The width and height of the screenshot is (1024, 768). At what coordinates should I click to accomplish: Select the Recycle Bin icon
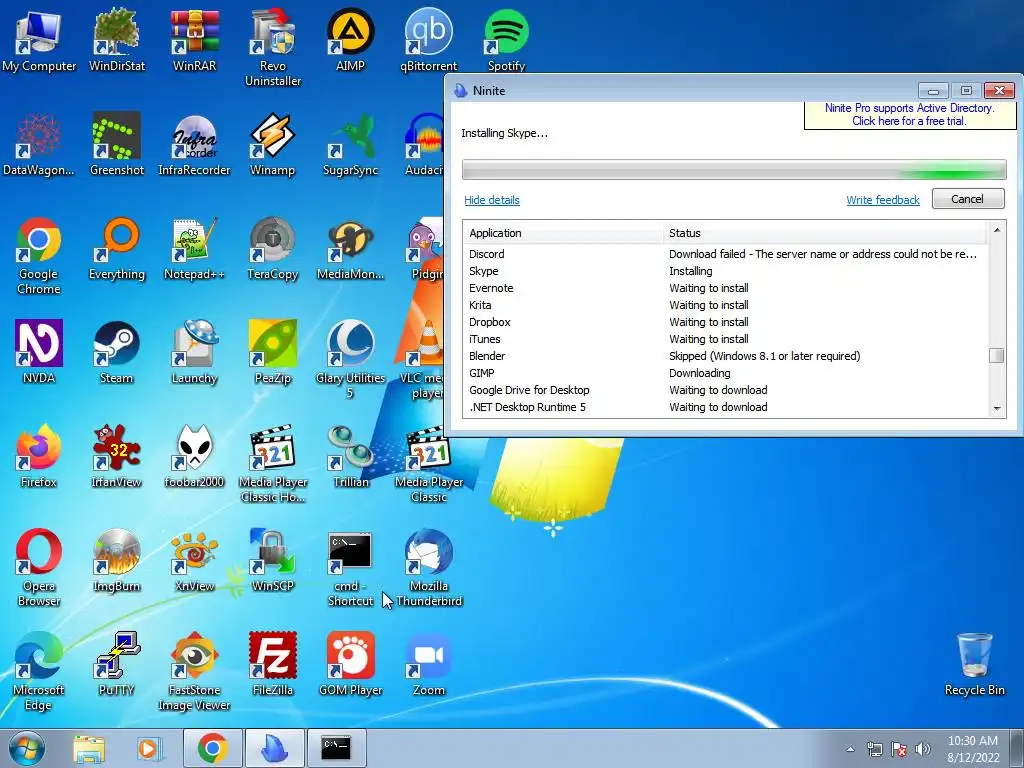(x=974, y=664)
